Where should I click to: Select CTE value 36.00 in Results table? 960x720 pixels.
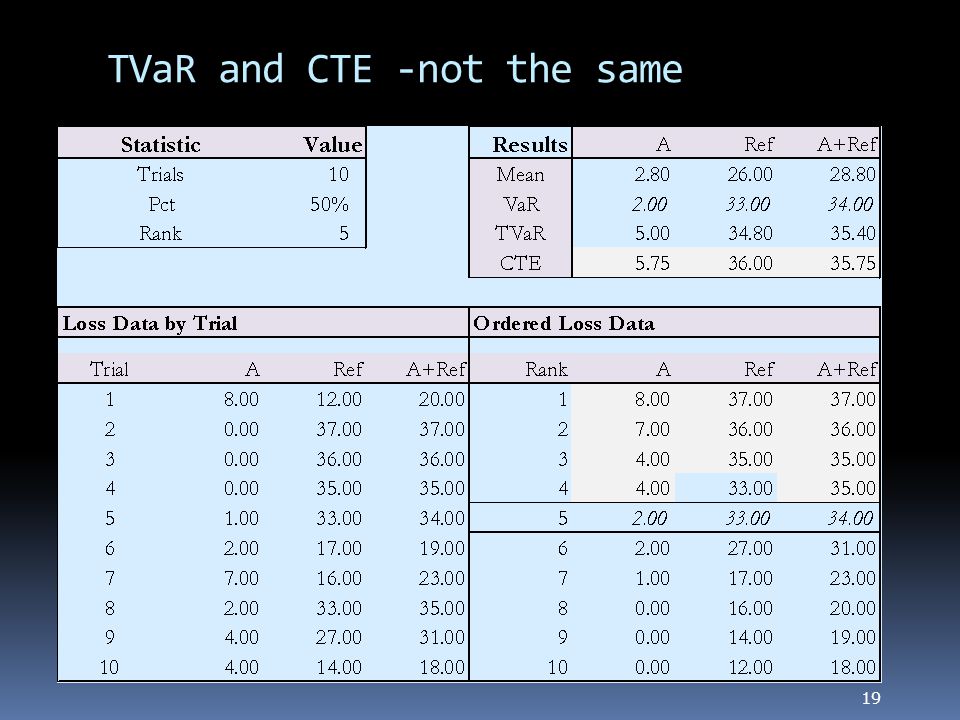750,263
